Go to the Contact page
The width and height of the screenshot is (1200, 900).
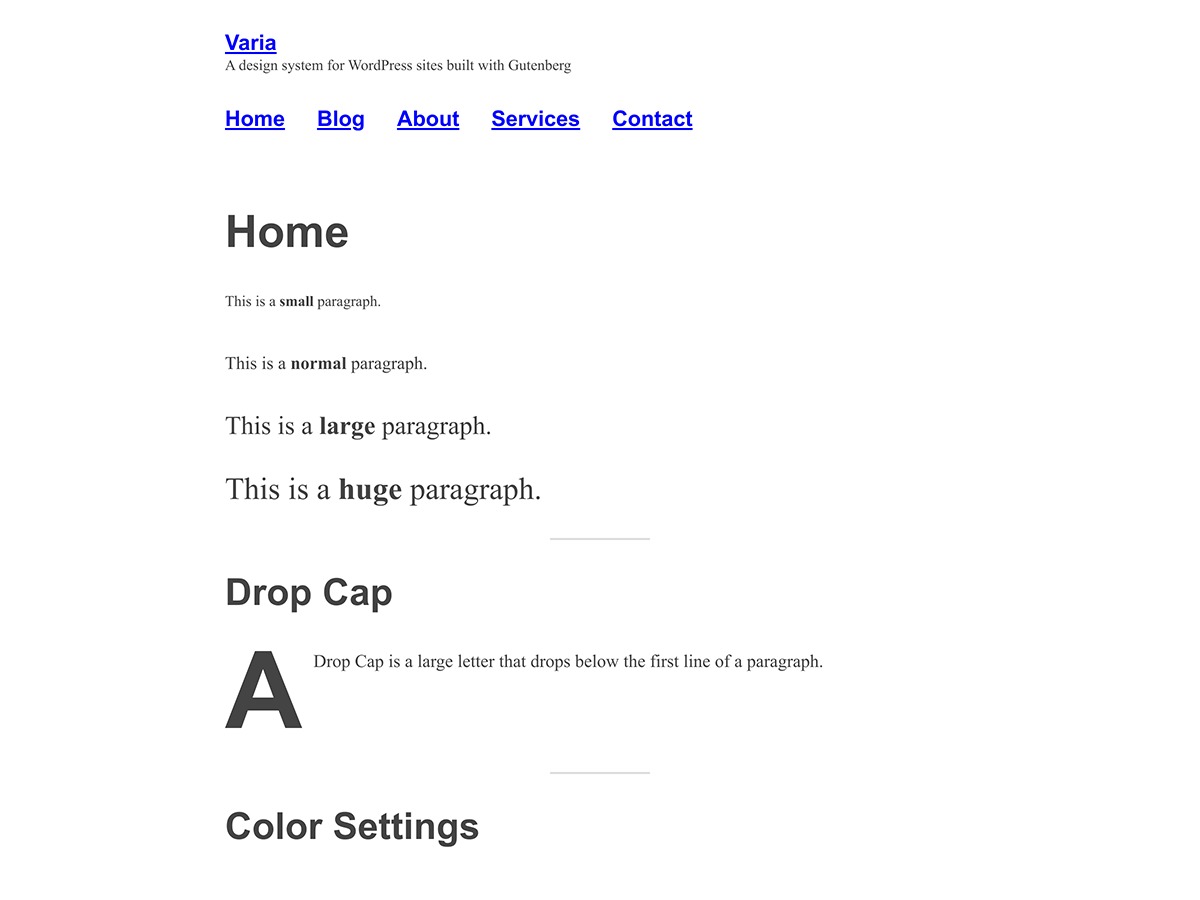[x=652, y=119]
